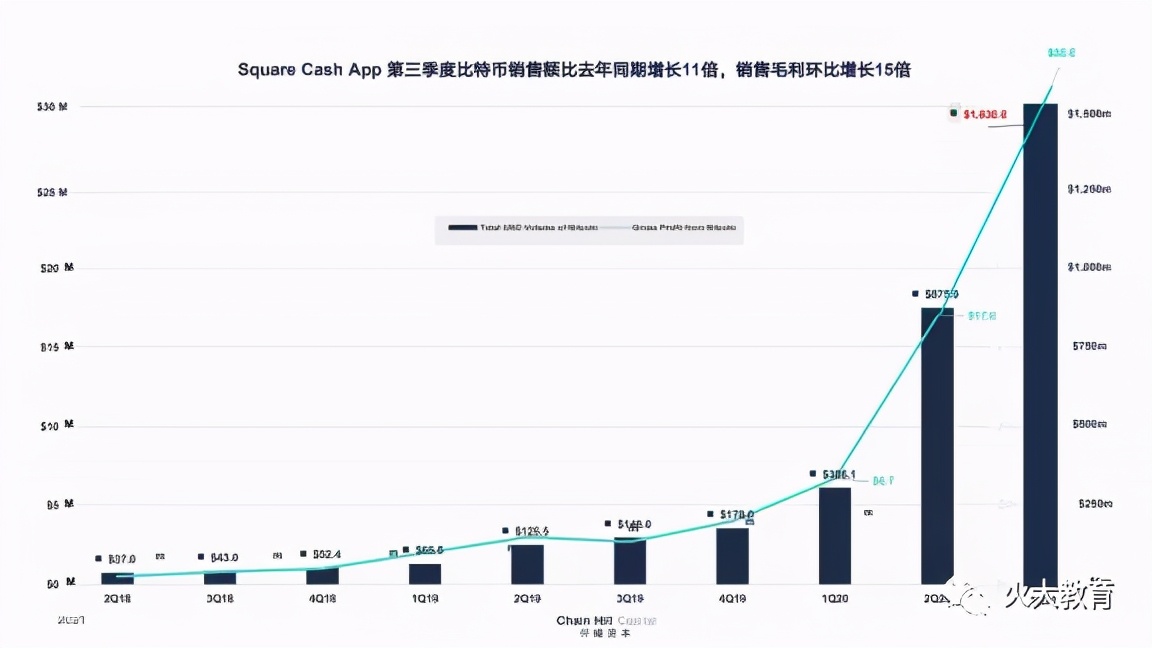Click the $178.0 data label above 4Q19 bar
The width and height of the screenshot is (1152, 648).
pos(737,515)
